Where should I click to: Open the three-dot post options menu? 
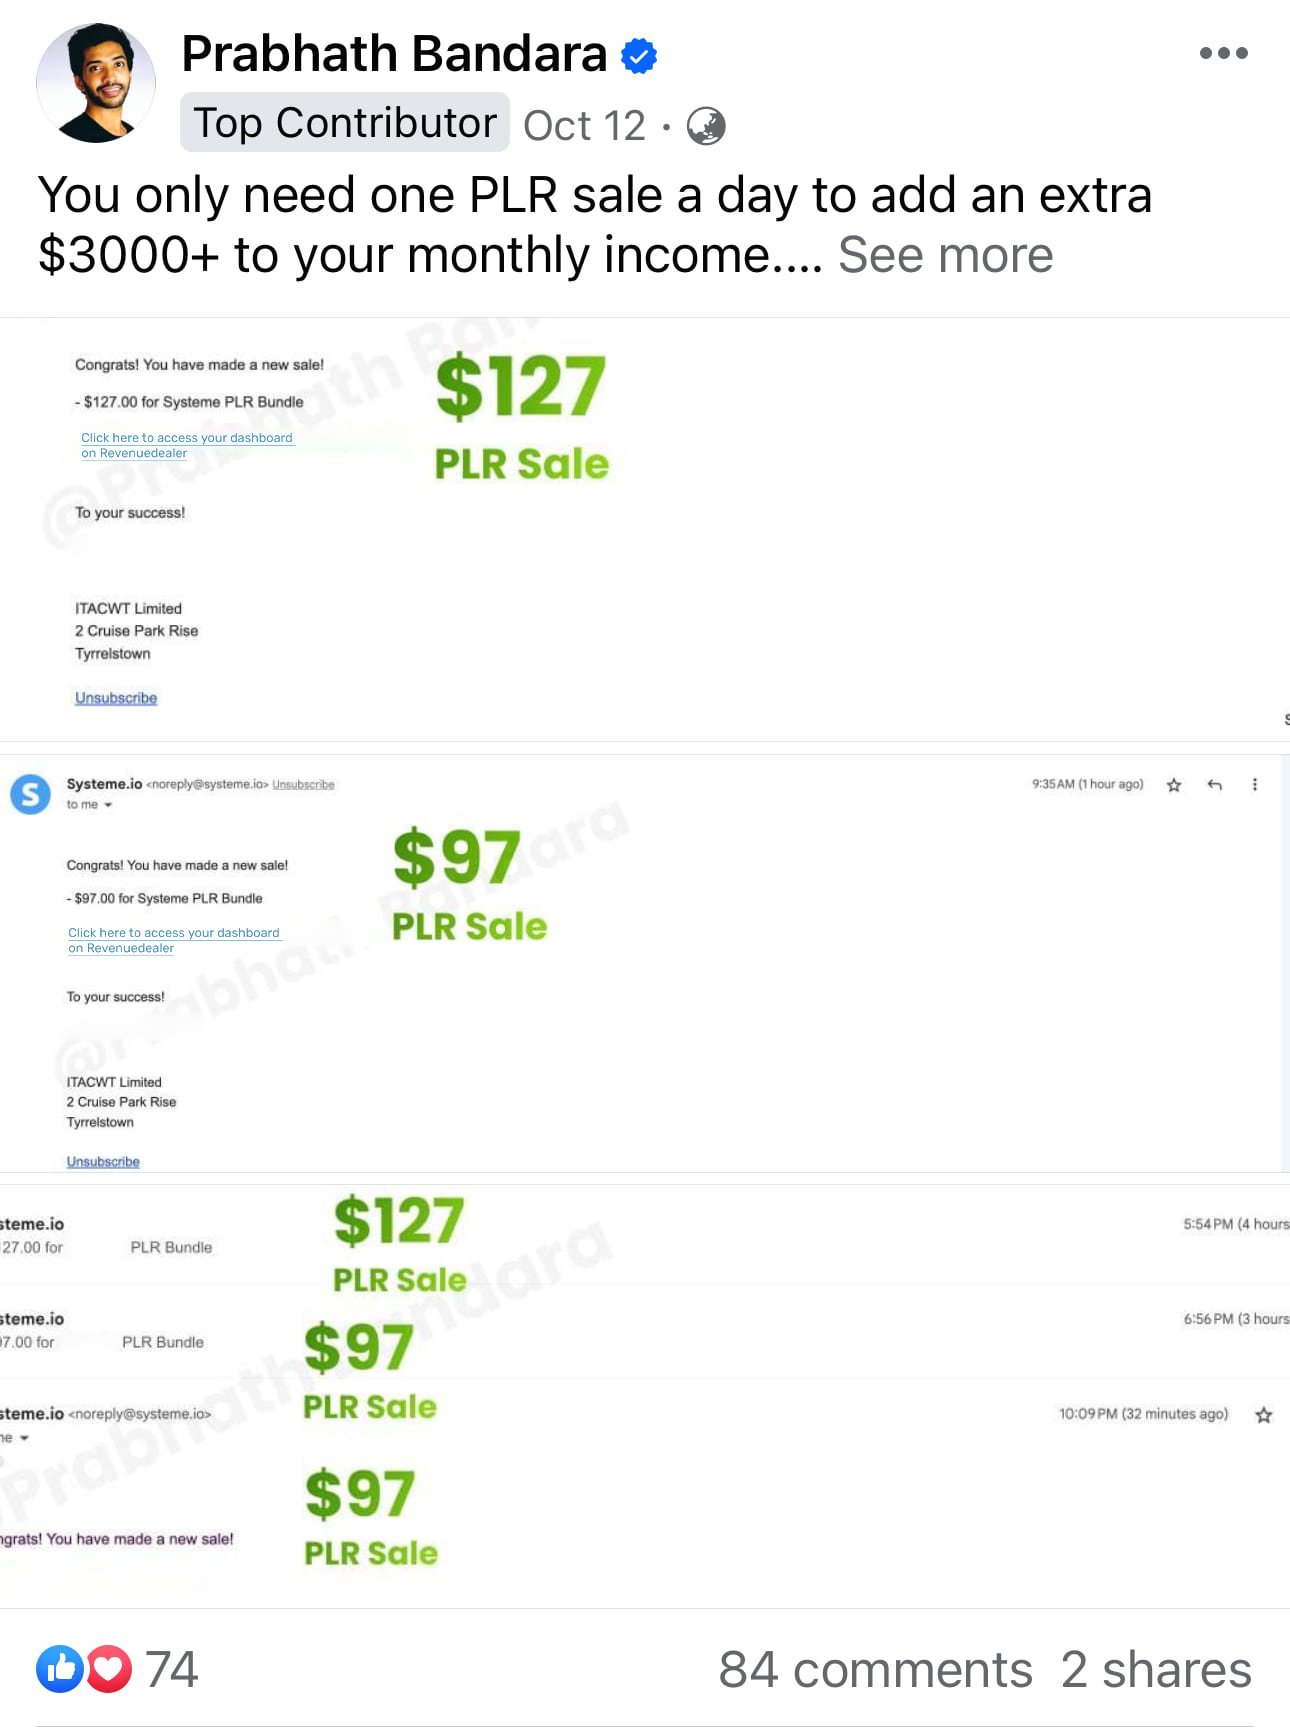coord(1223,53)
